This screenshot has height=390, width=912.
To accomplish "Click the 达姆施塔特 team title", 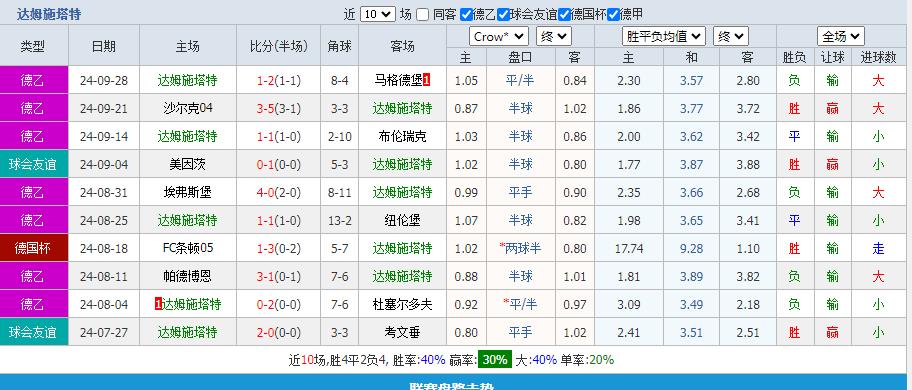I will [x=49, y=15].
